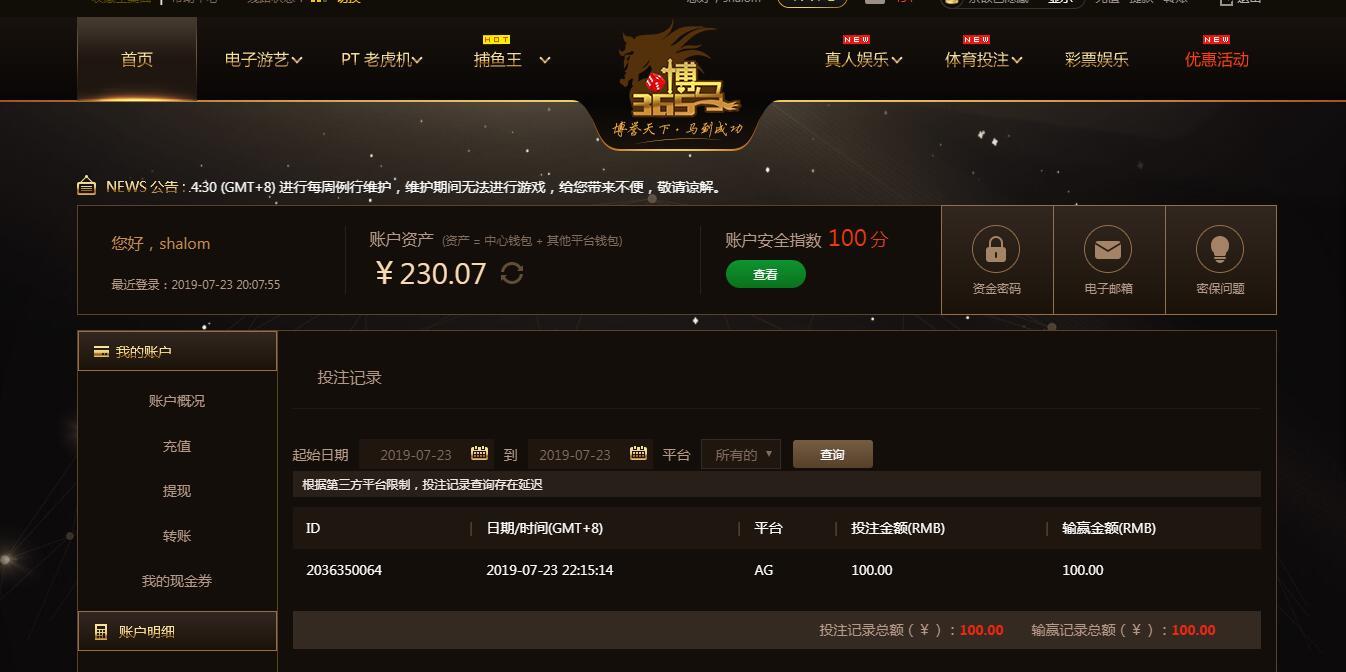Expand the 体育投注 menu

[x=984, y=59]
